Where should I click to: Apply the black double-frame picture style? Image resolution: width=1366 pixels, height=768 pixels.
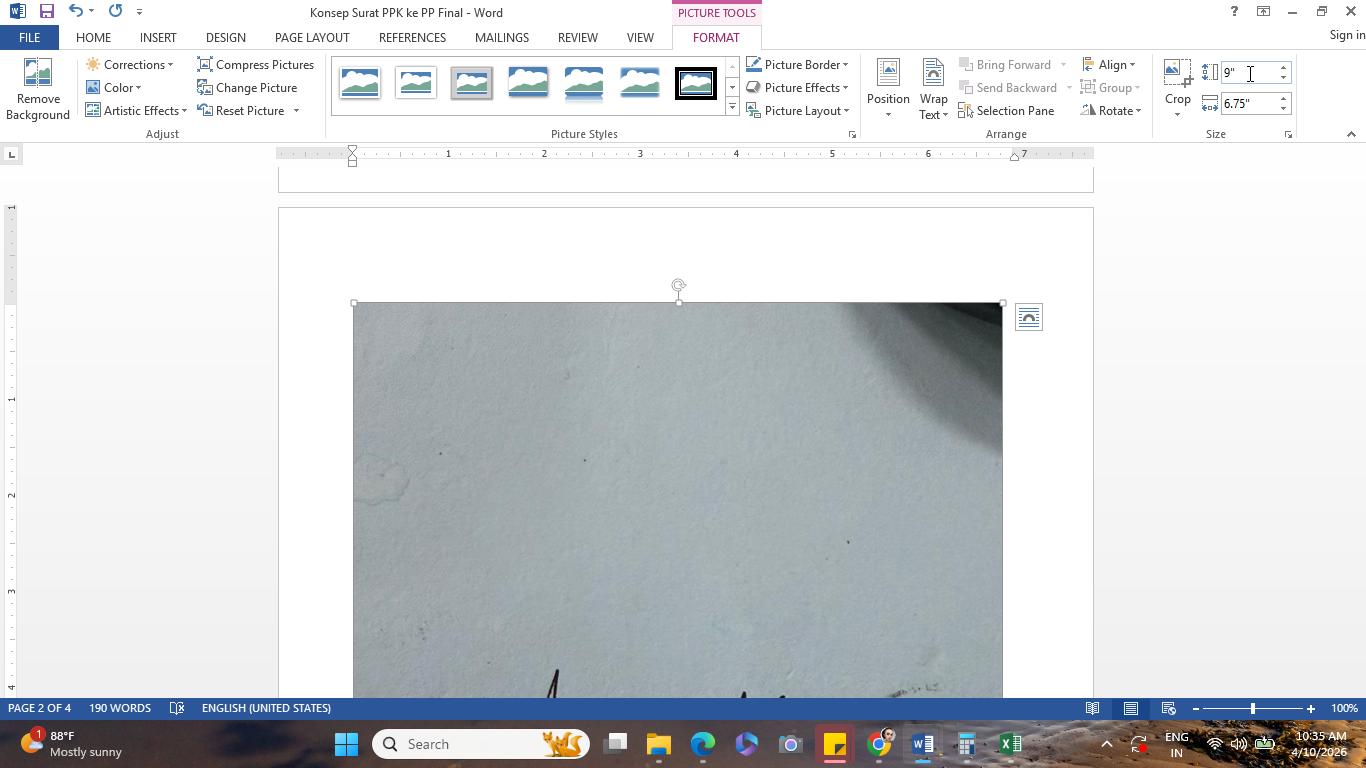[696, 83]
